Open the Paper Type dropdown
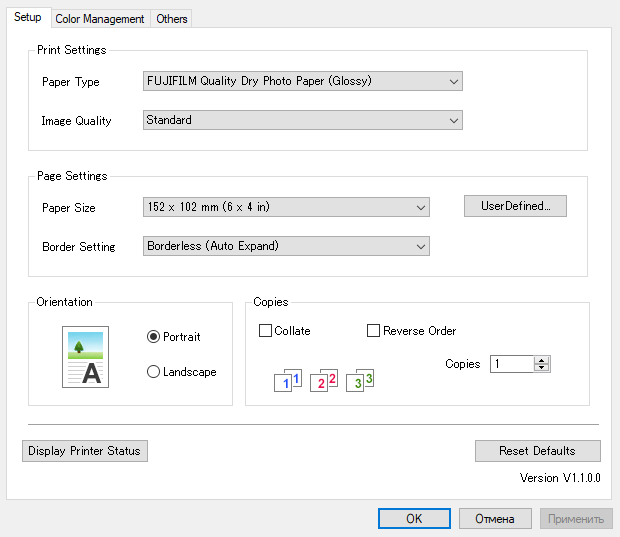 point(302,81)
